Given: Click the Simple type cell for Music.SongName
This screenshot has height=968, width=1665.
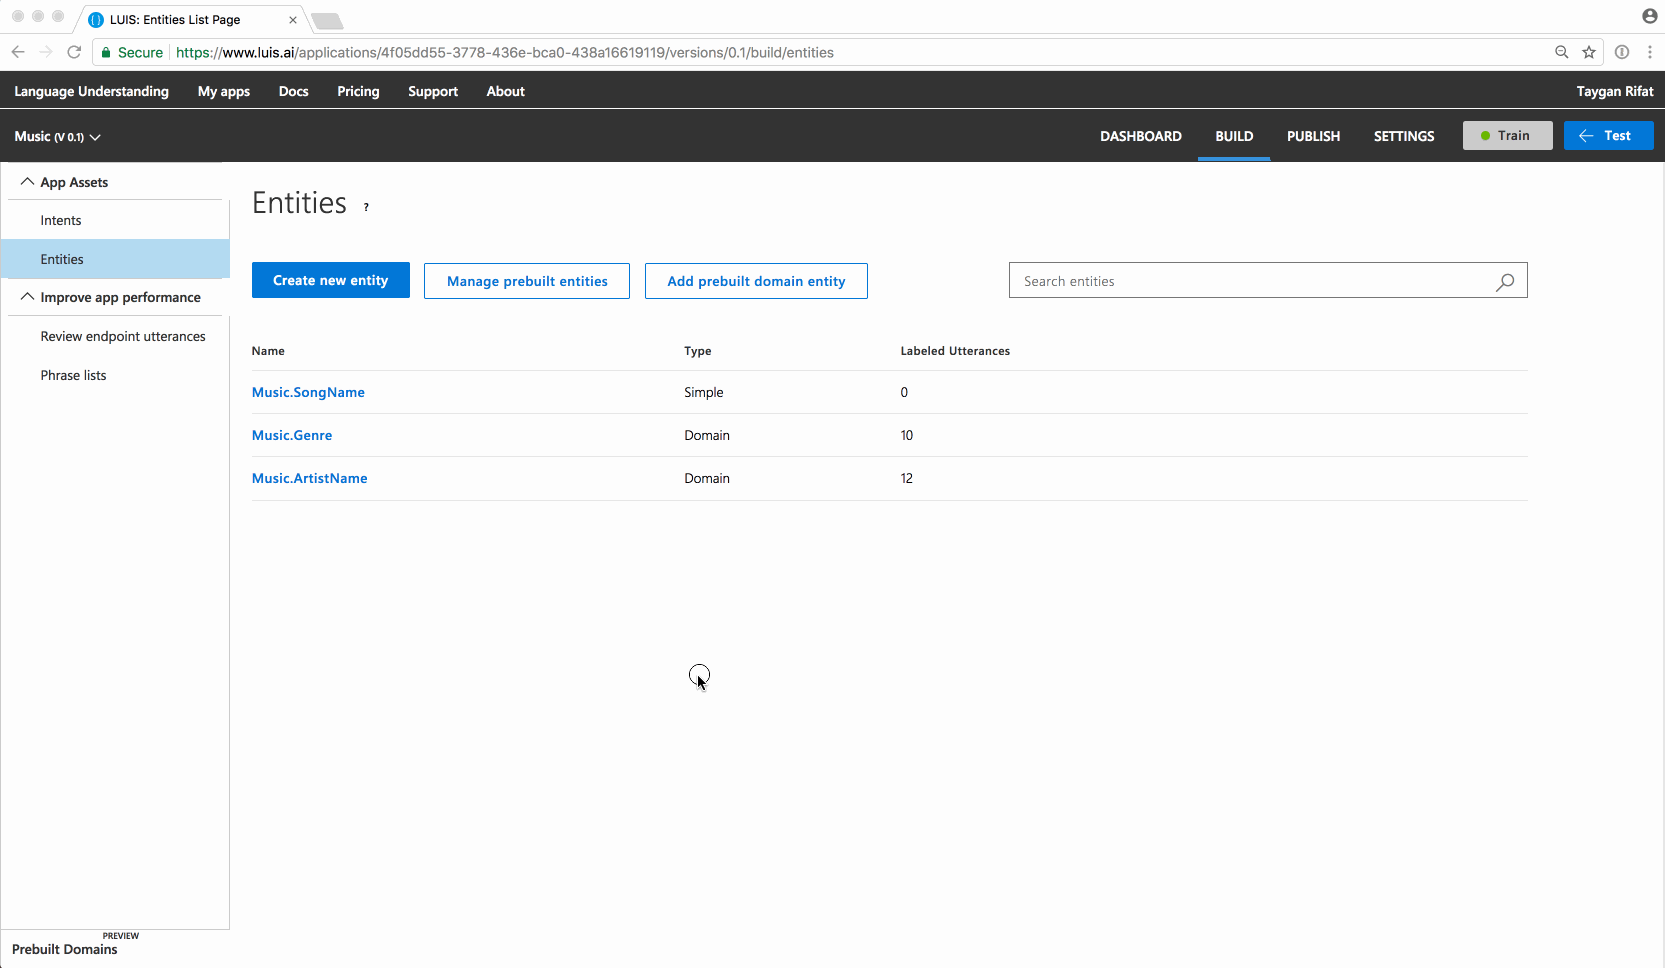Looking at the screenshot, I should click(x=704, y=392).
